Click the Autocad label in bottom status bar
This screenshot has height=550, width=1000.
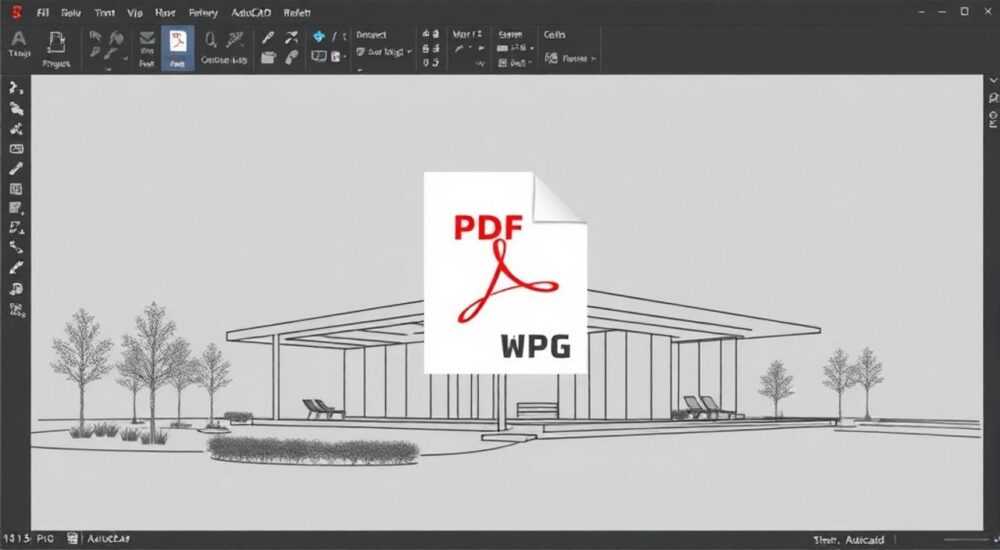[x=865, y=540]
